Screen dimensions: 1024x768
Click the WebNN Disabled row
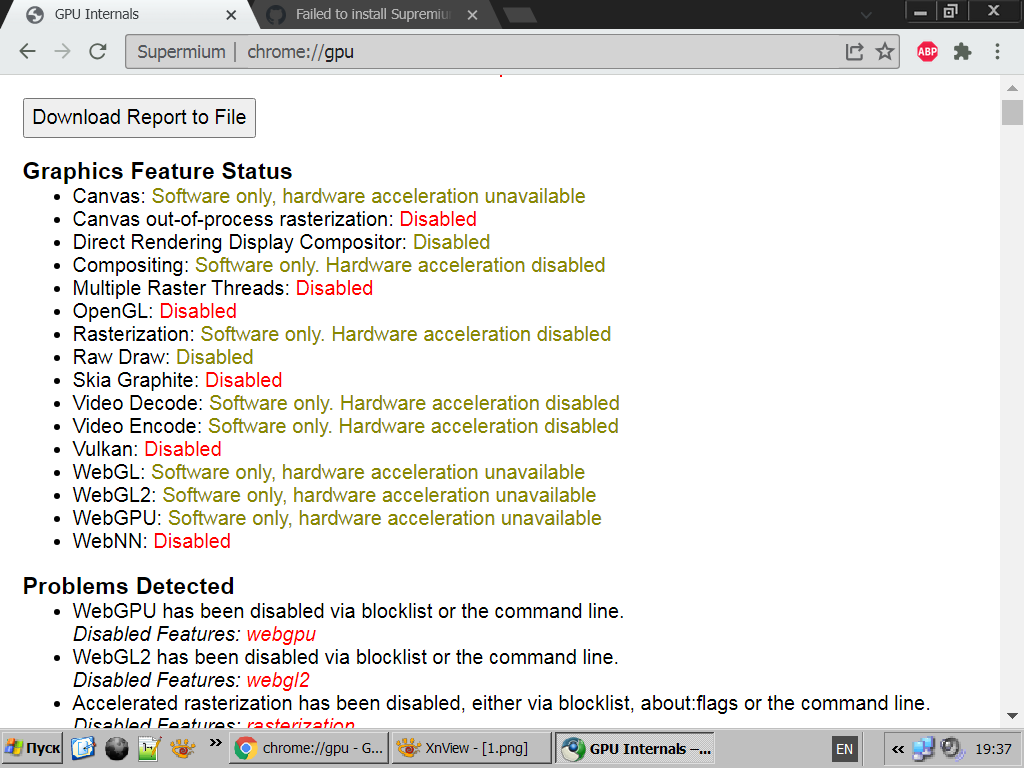[152, 541]
